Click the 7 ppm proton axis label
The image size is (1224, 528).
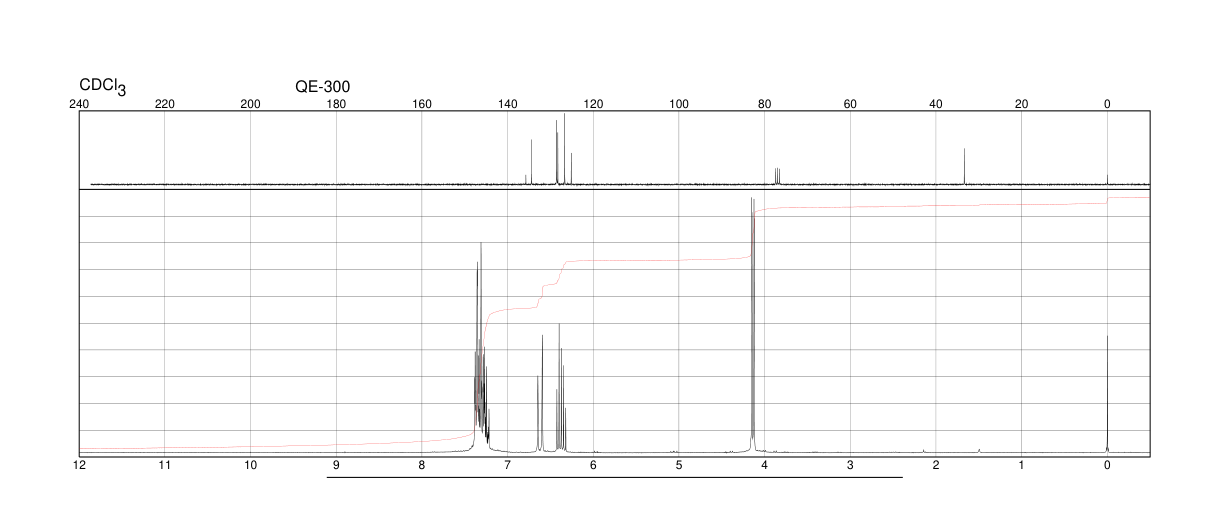507,466
